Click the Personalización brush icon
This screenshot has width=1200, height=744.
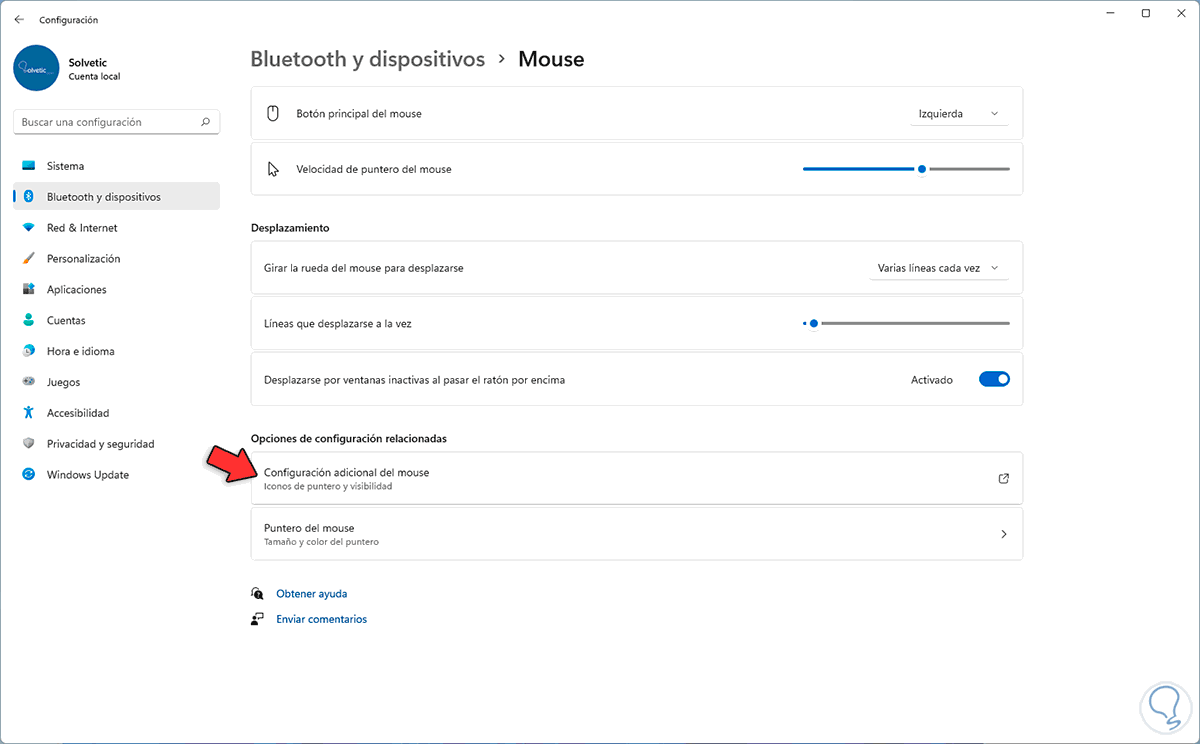28,259
